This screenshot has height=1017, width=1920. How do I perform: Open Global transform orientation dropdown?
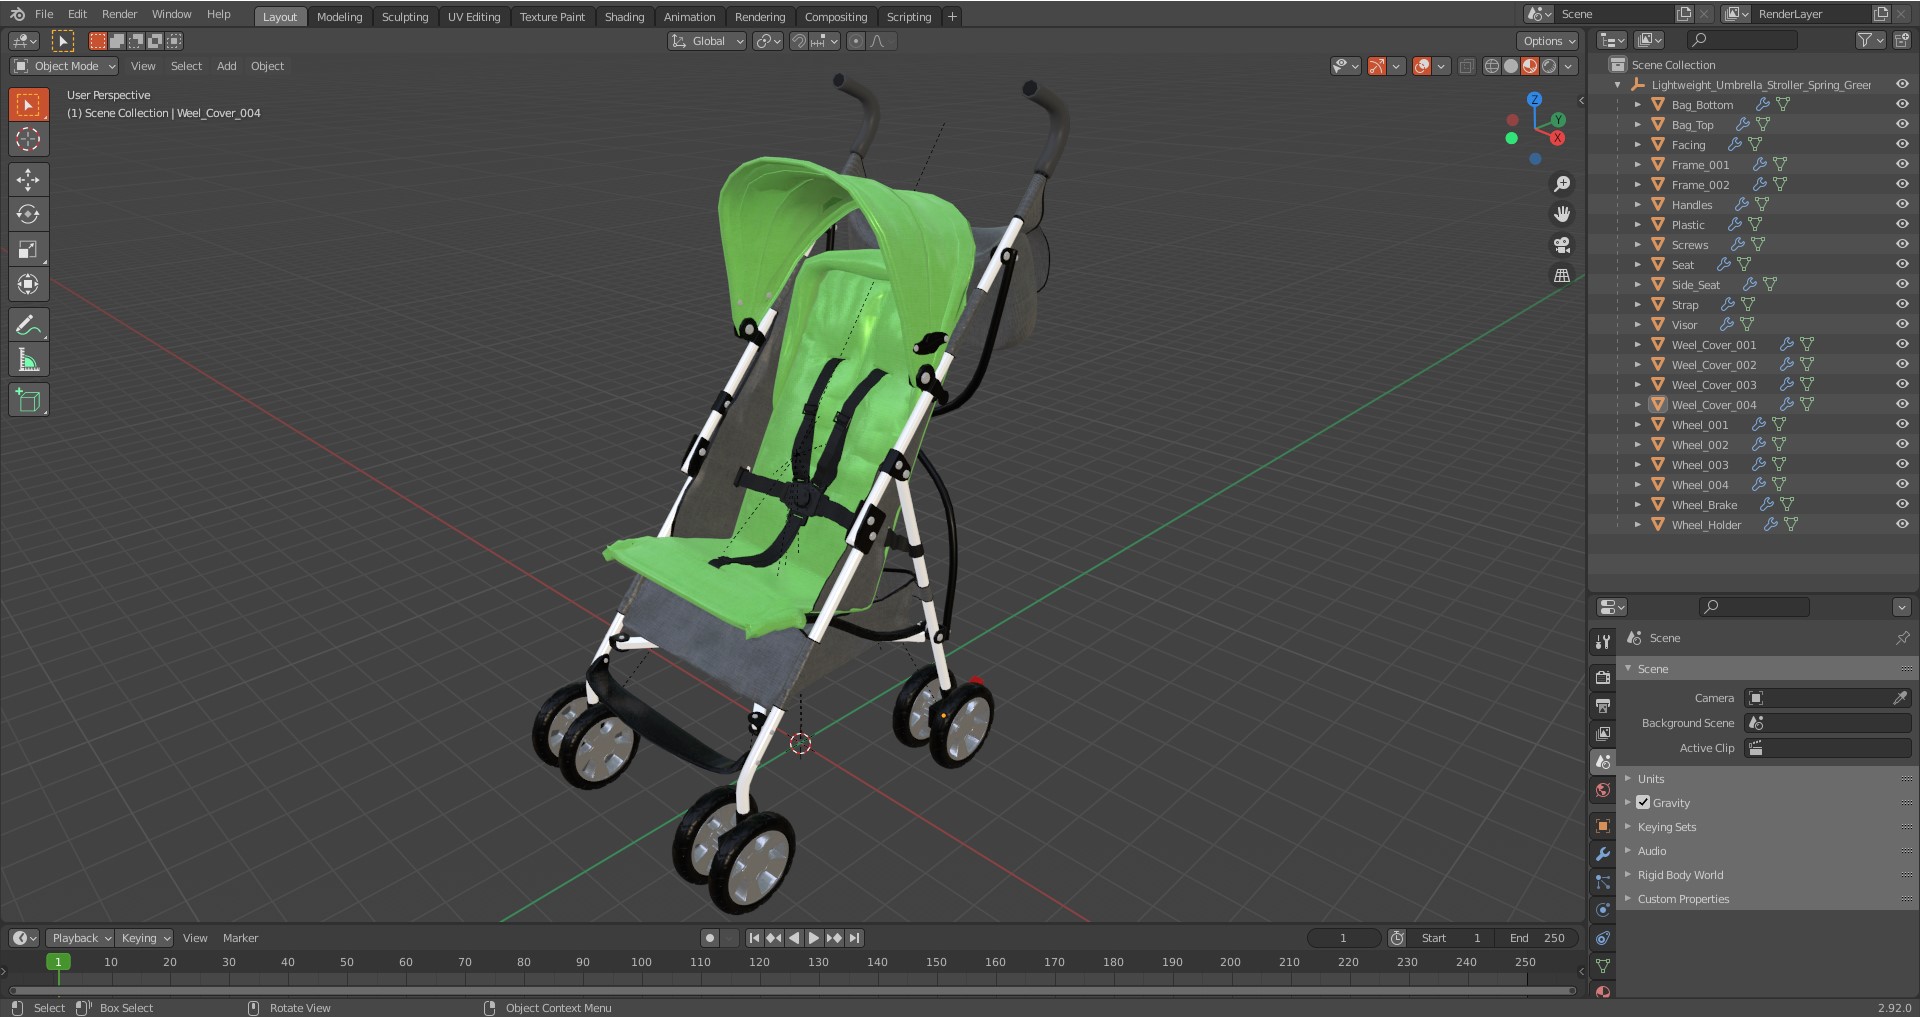(x=707, y=41)
